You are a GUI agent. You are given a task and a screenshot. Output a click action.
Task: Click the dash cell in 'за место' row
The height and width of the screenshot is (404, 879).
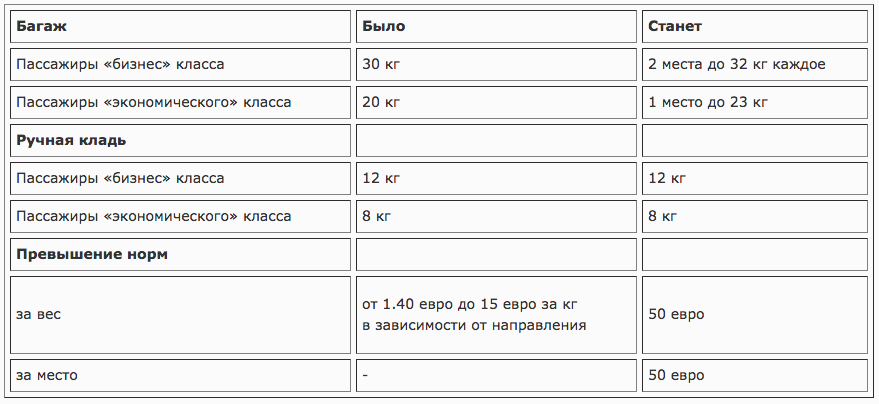496,375
